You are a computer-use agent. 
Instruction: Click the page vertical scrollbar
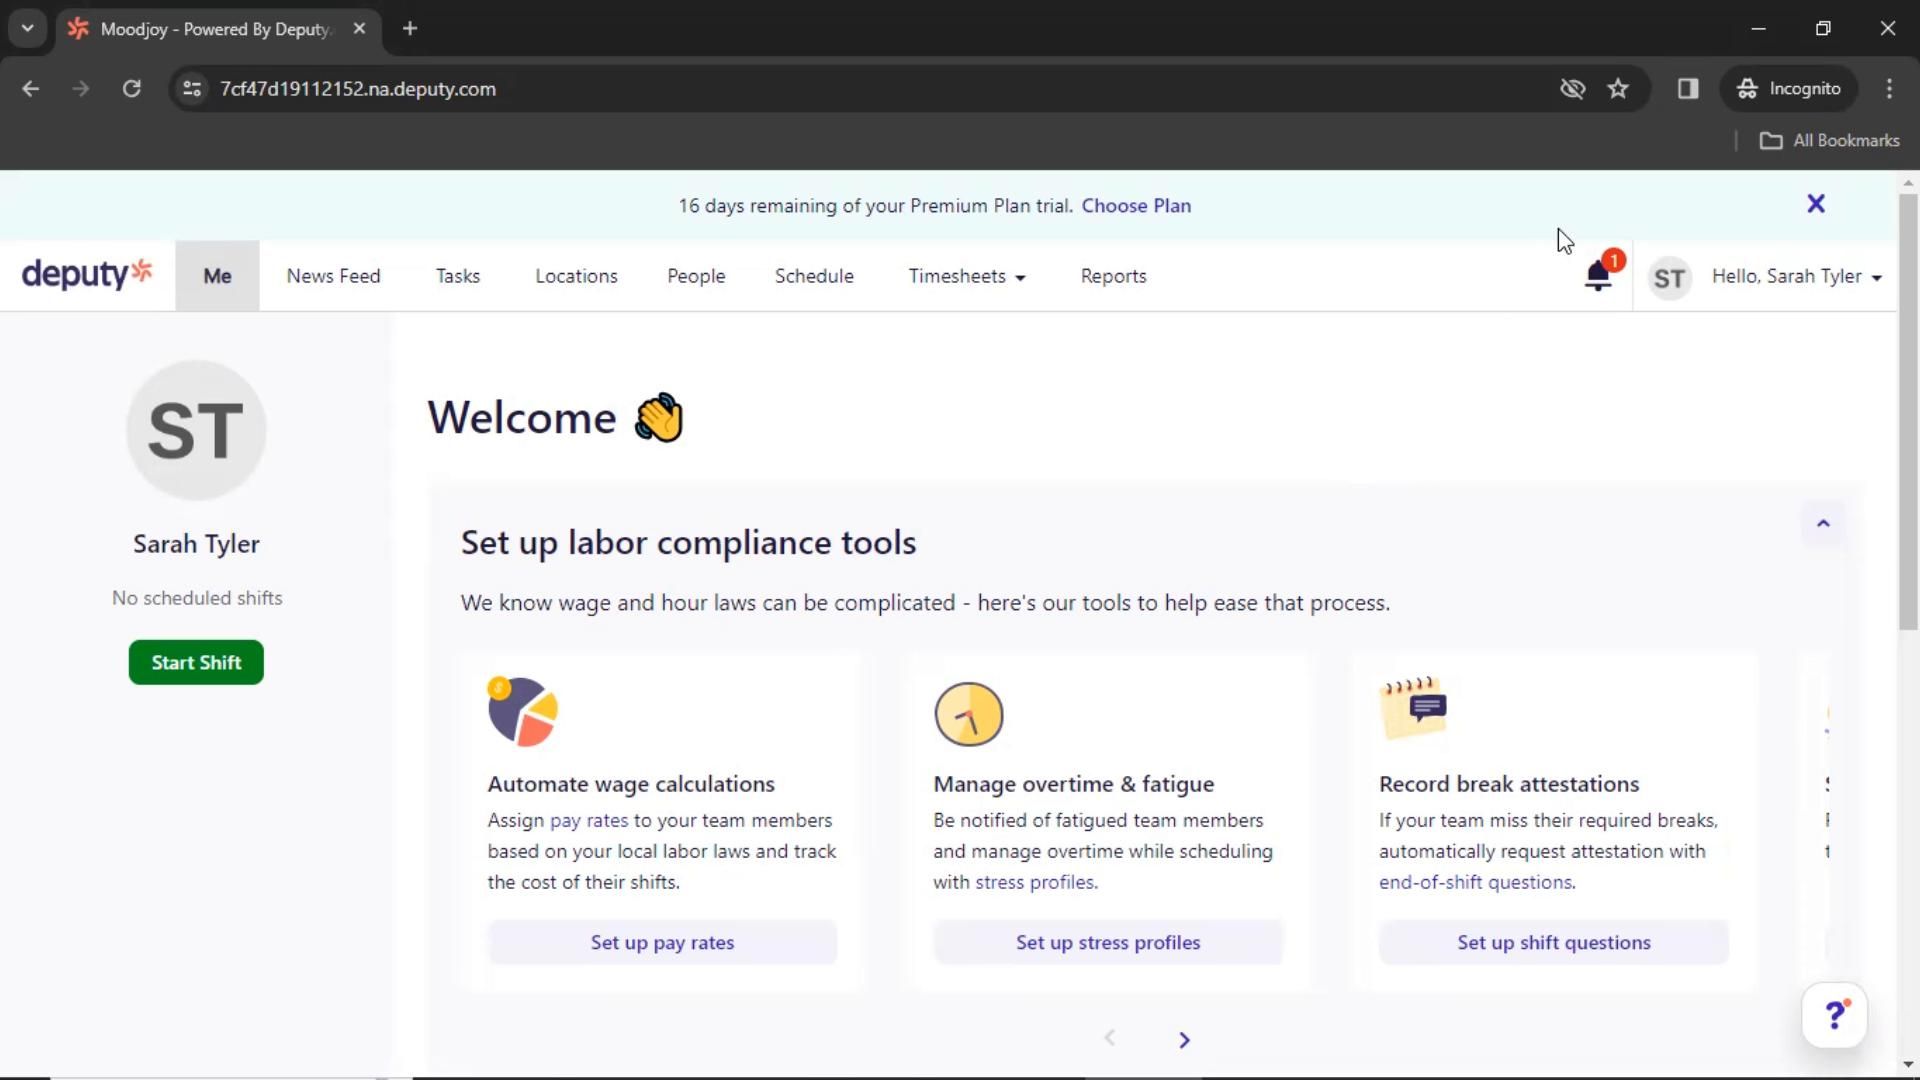pos(1908,410)
